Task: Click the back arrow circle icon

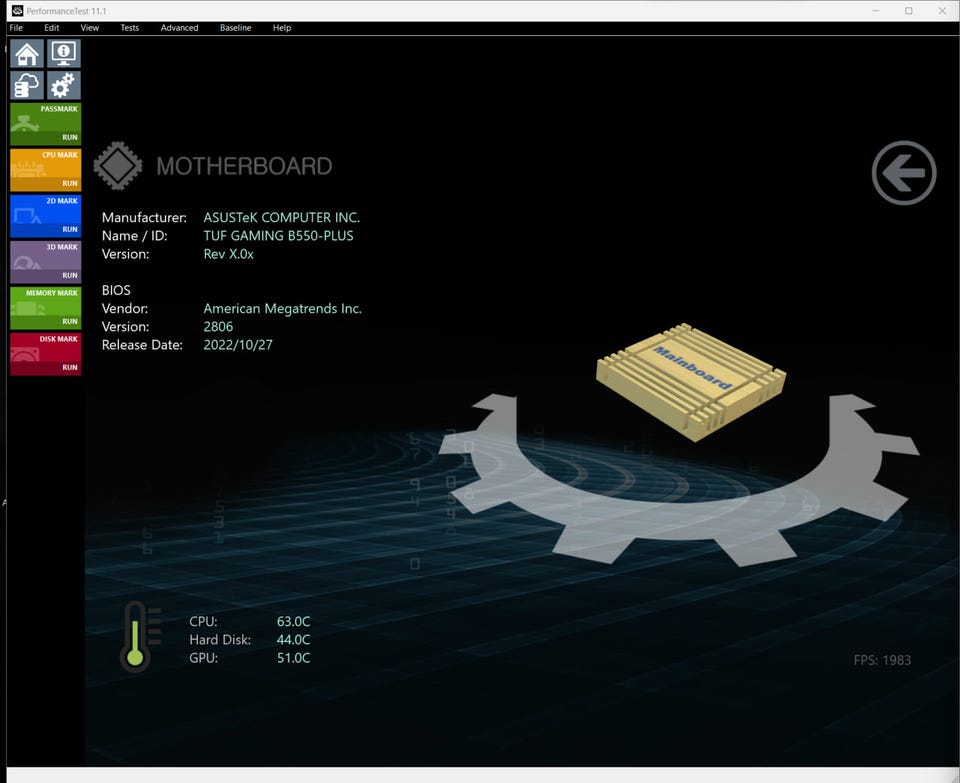Action: pyautogui.click(x=903, y=174)
